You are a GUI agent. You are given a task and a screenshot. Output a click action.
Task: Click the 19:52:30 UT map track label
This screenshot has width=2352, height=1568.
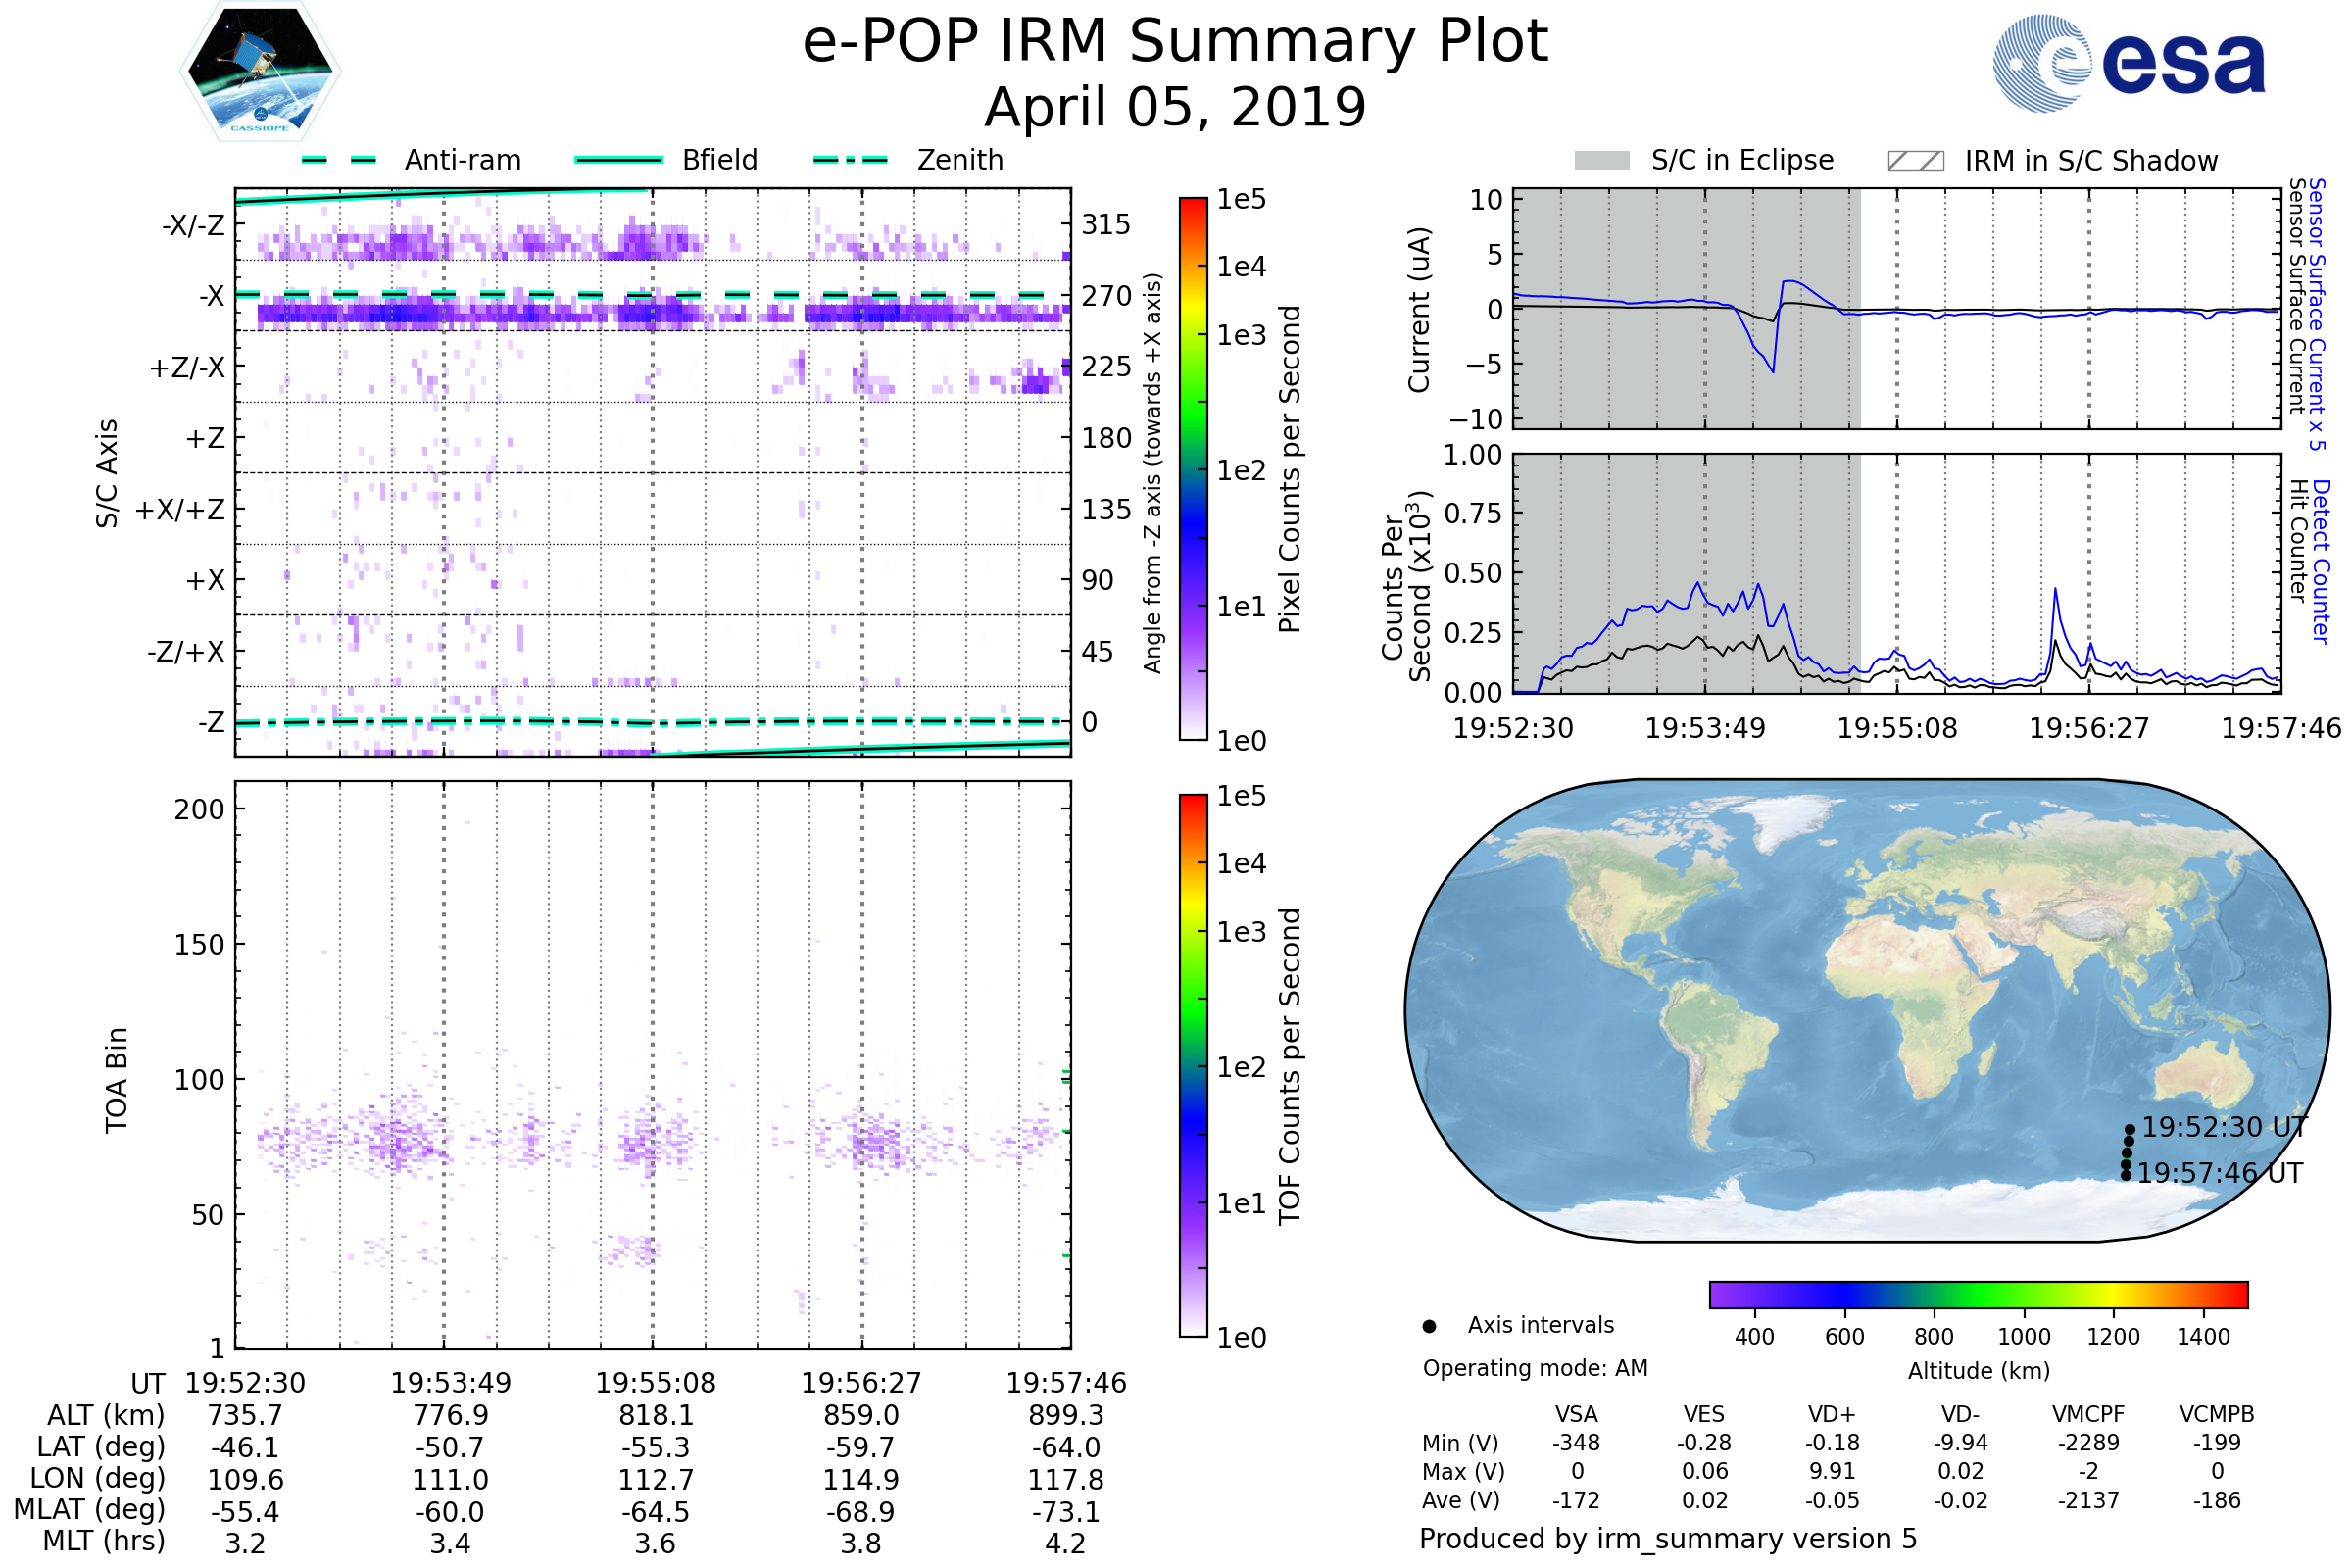tap(2224, 1127)
